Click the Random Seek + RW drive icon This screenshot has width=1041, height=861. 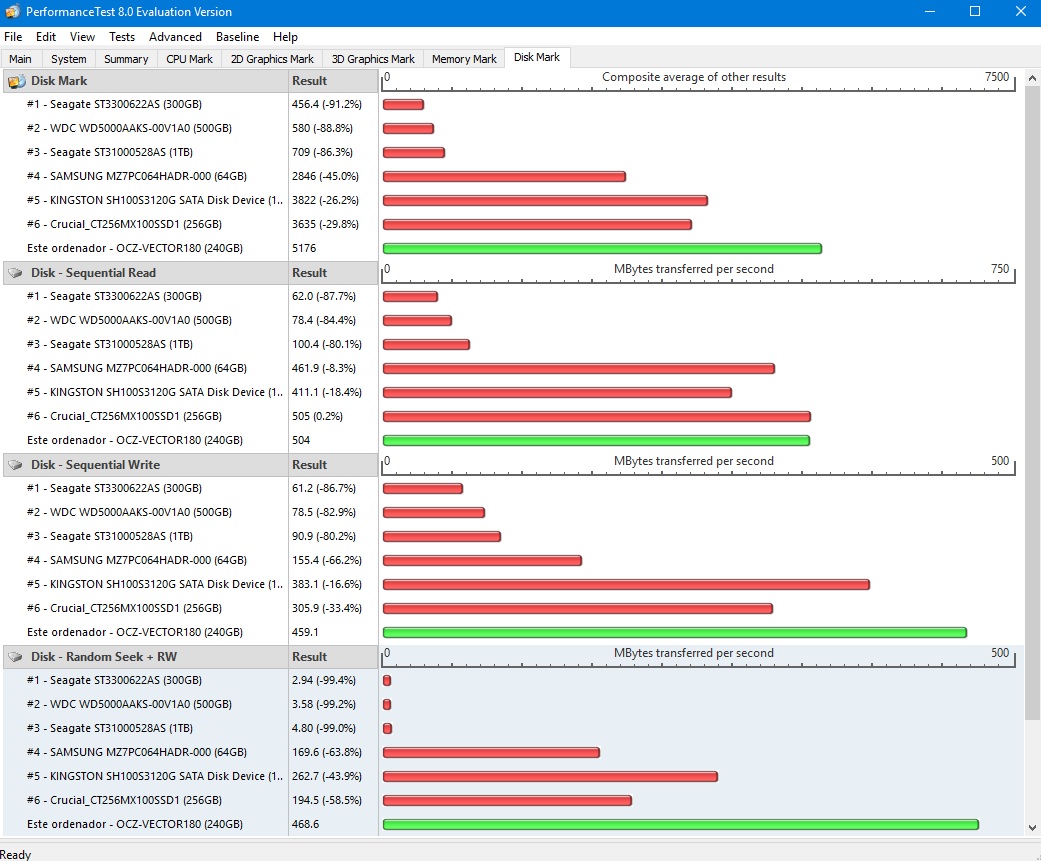tap(16, 657)
